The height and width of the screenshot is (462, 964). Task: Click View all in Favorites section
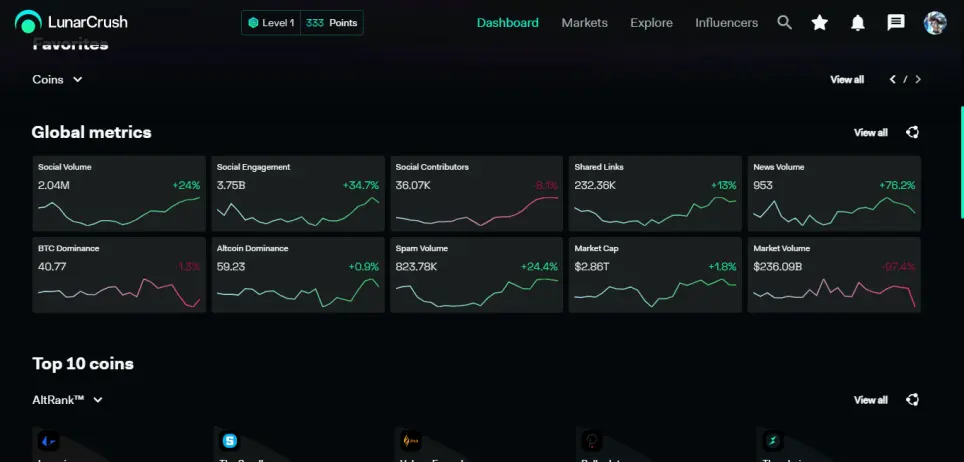point(847,79)
